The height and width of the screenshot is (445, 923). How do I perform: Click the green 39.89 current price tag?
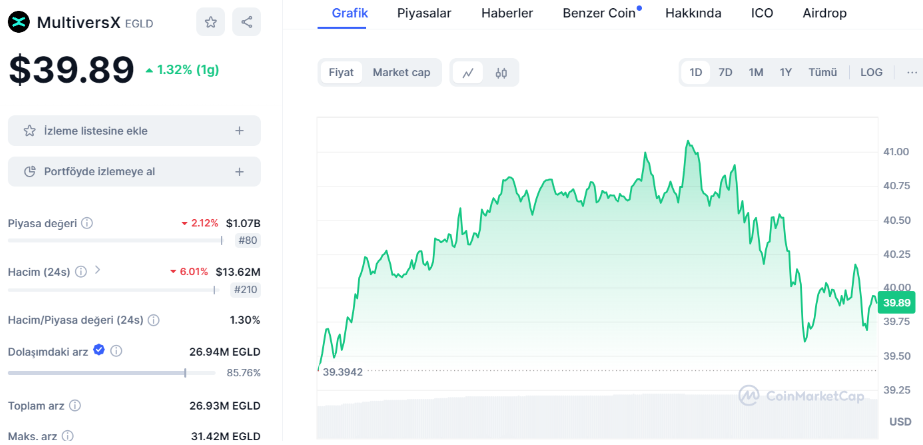[x=897, y=303]
